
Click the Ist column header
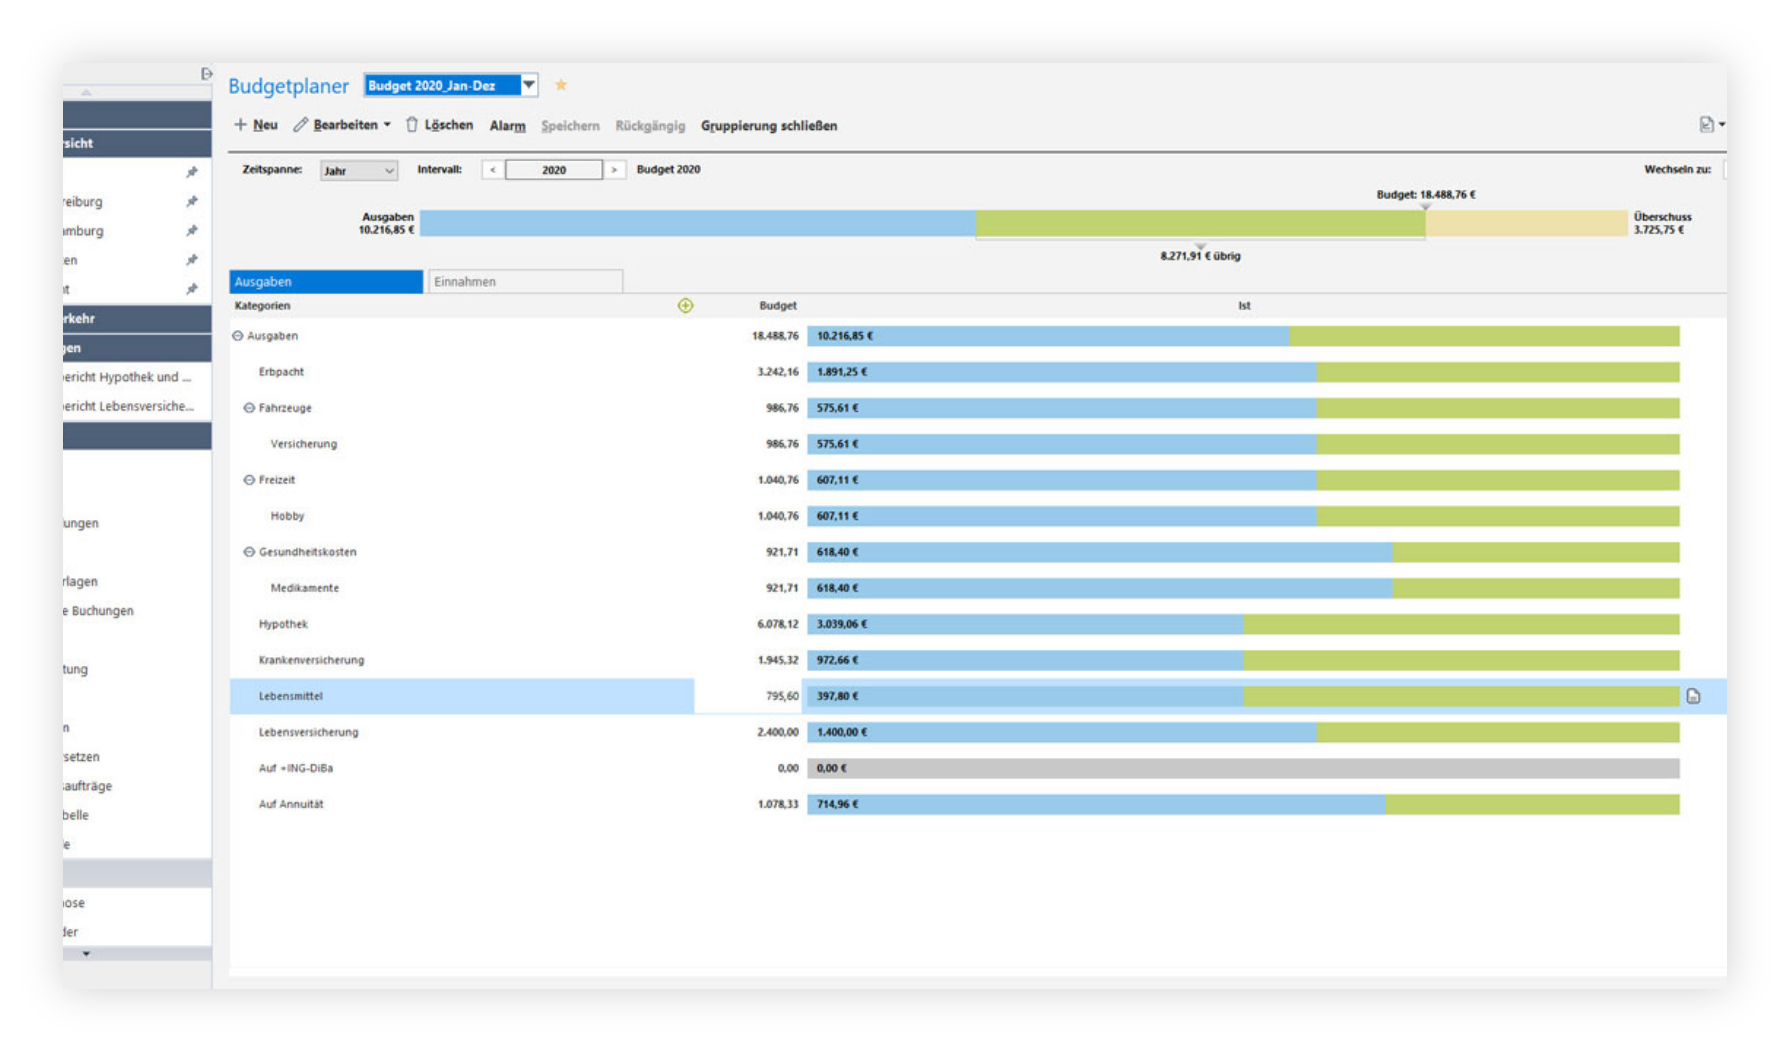click(1244, 306)
